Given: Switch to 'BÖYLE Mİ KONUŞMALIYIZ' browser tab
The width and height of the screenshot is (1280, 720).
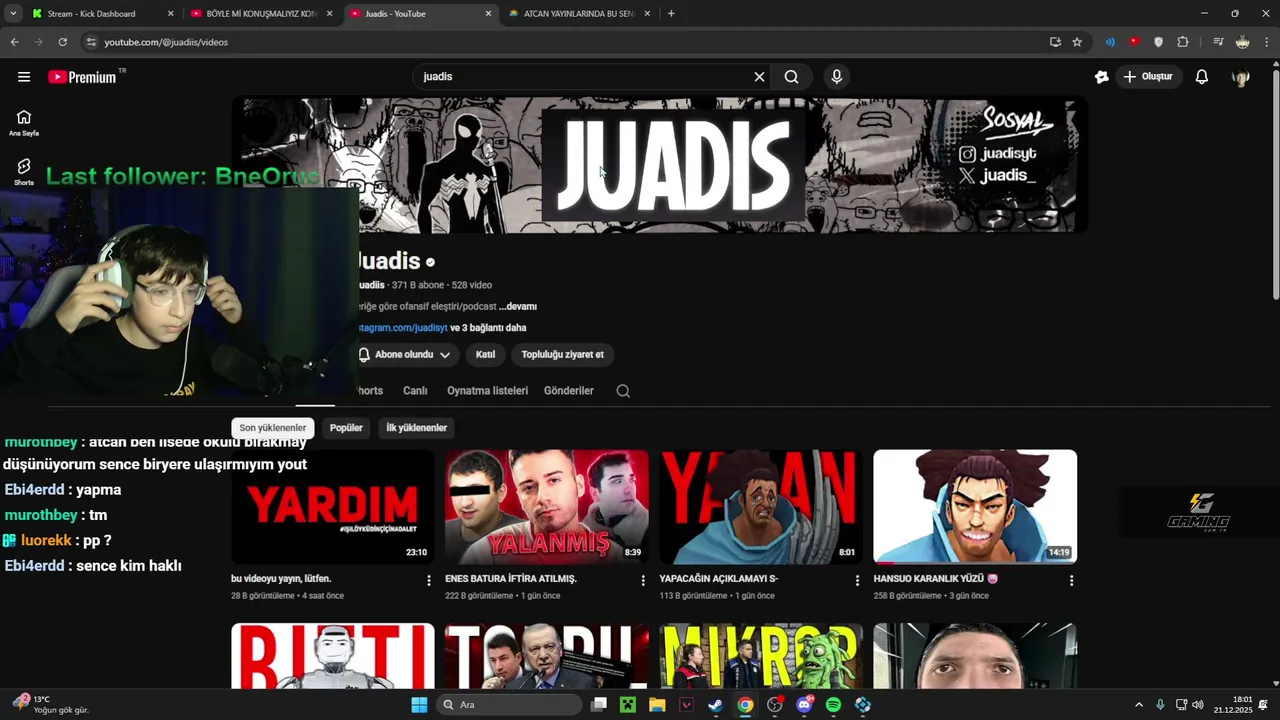Looking at the screenshot, I should [262, 14].
